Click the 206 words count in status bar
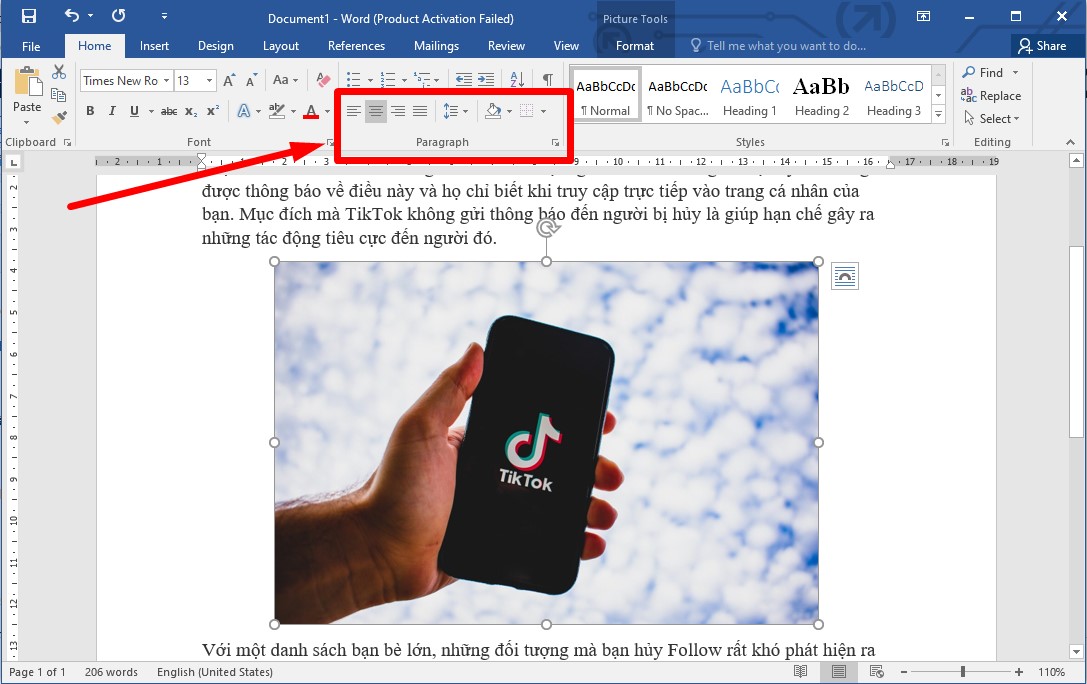 [111, 672]
